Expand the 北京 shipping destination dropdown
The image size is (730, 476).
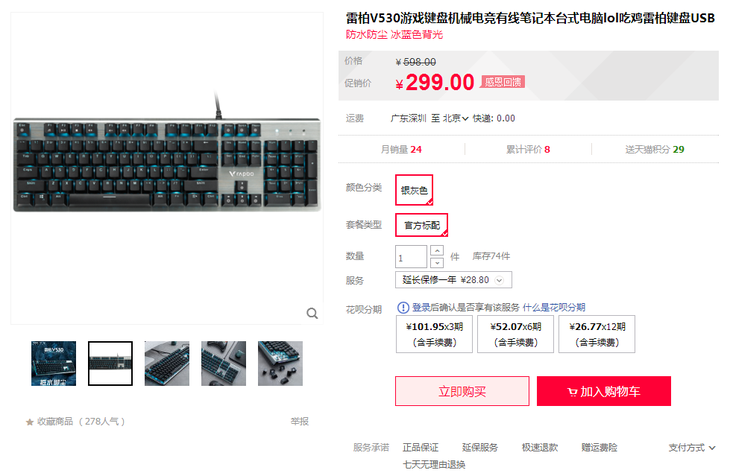tap(455, 118)
